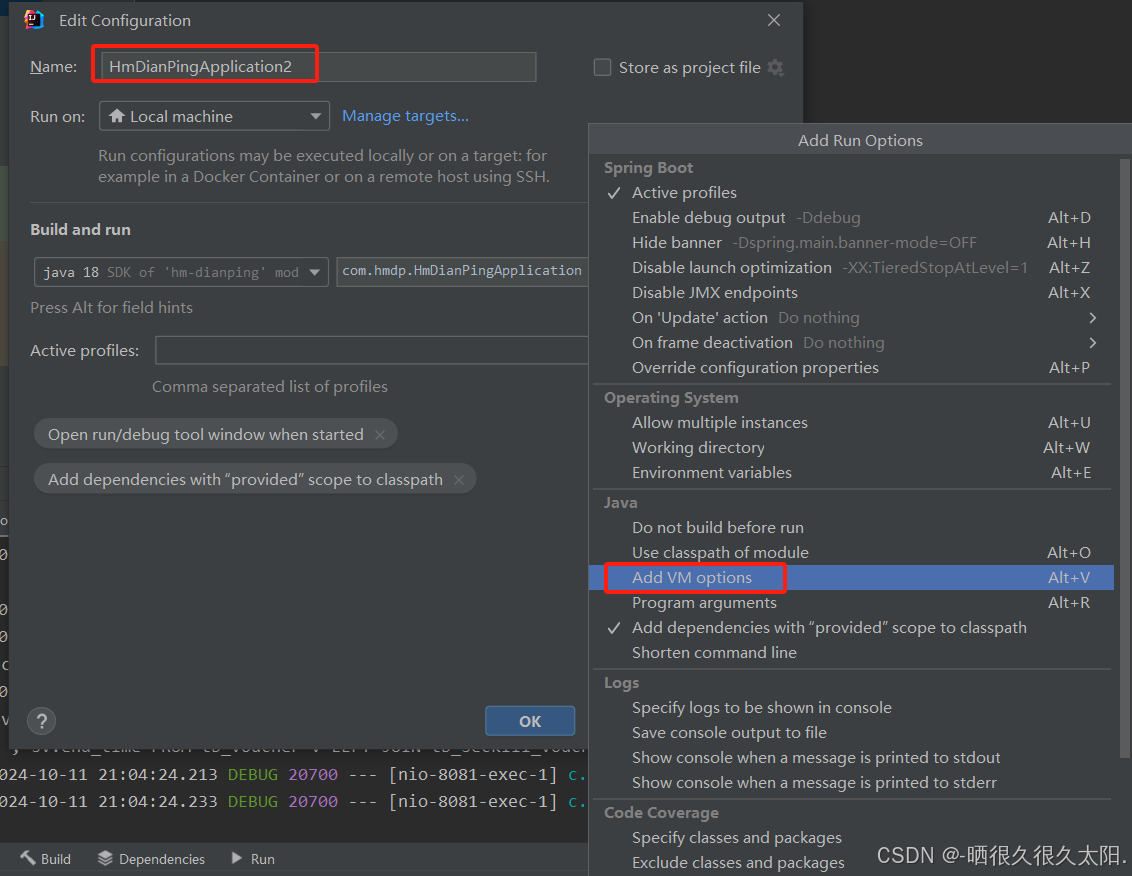Toggle Do not build before run
Viewport: 1132px width, 876px height.
[x=853, y=527]
